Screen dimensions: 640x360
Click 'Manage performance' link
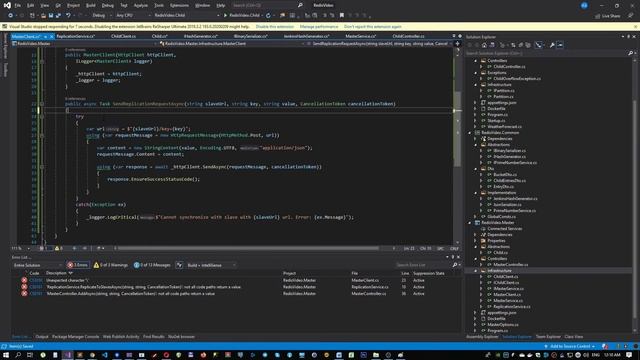(319, 27)
